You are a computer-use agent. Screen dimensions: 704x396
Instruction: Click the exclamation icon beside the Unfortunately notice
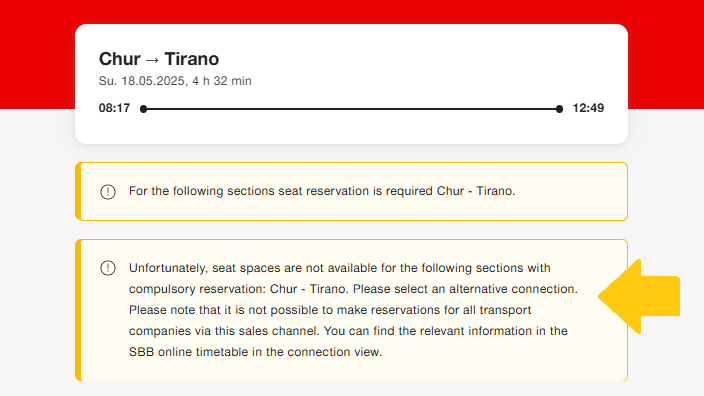pyautogui.click(x=108, y=268)
